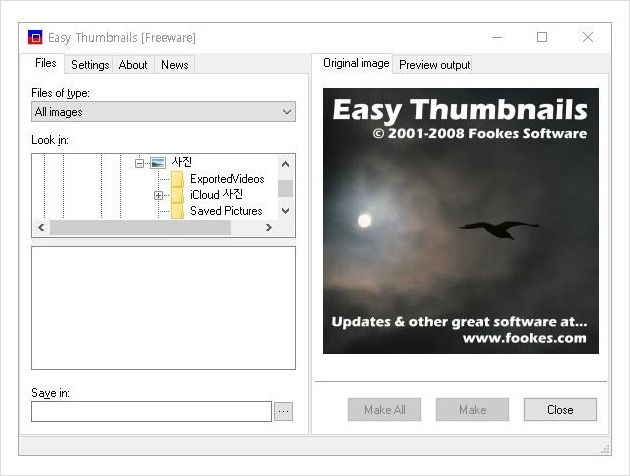The image size is (630, 476).
Task: Click the Make button
Action: point(472,410)
